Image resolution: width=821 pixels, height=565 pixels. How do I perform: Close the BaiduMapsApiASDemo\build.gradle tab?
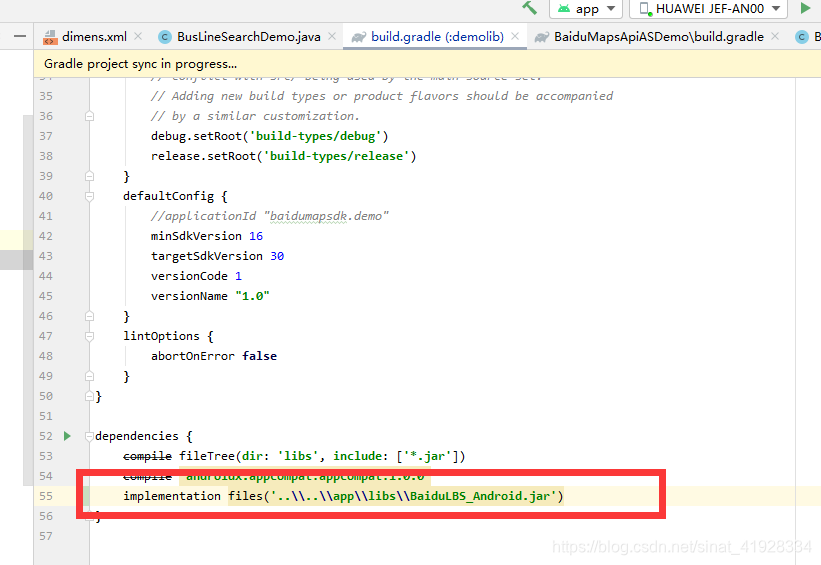(x=775, y=36)
